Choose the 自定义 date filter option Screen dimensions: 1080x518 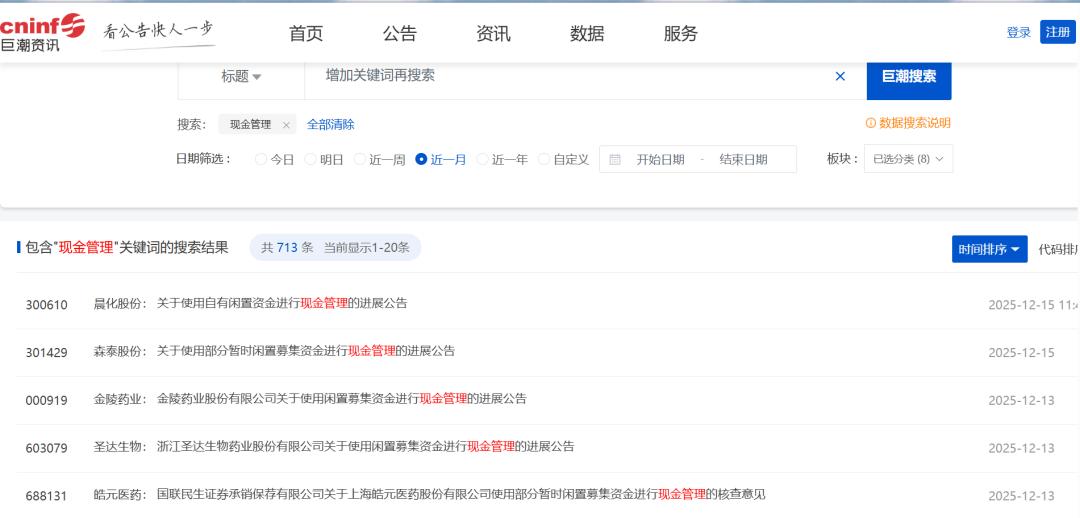coord(544,159)
